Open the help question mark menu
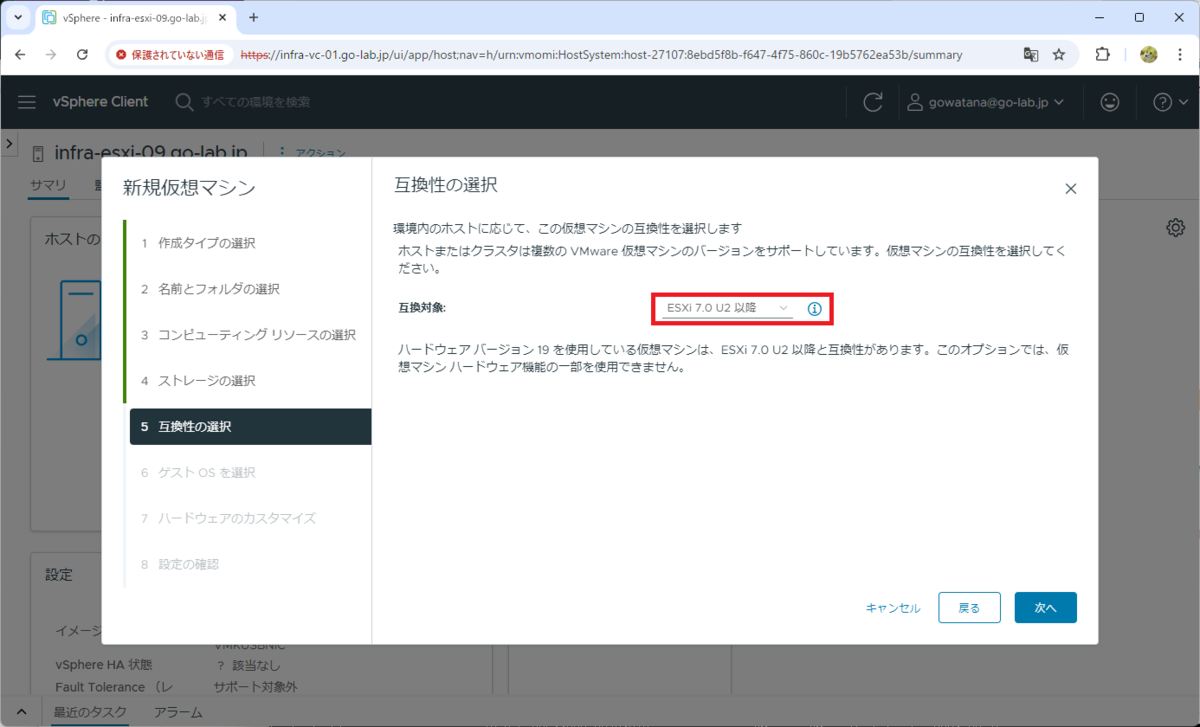 coord(1168,102)
